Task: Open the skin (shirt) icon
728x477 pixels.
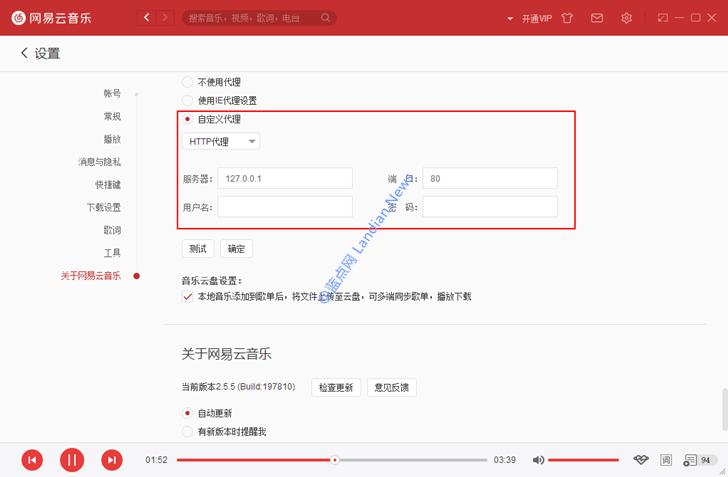Action: 567,18
